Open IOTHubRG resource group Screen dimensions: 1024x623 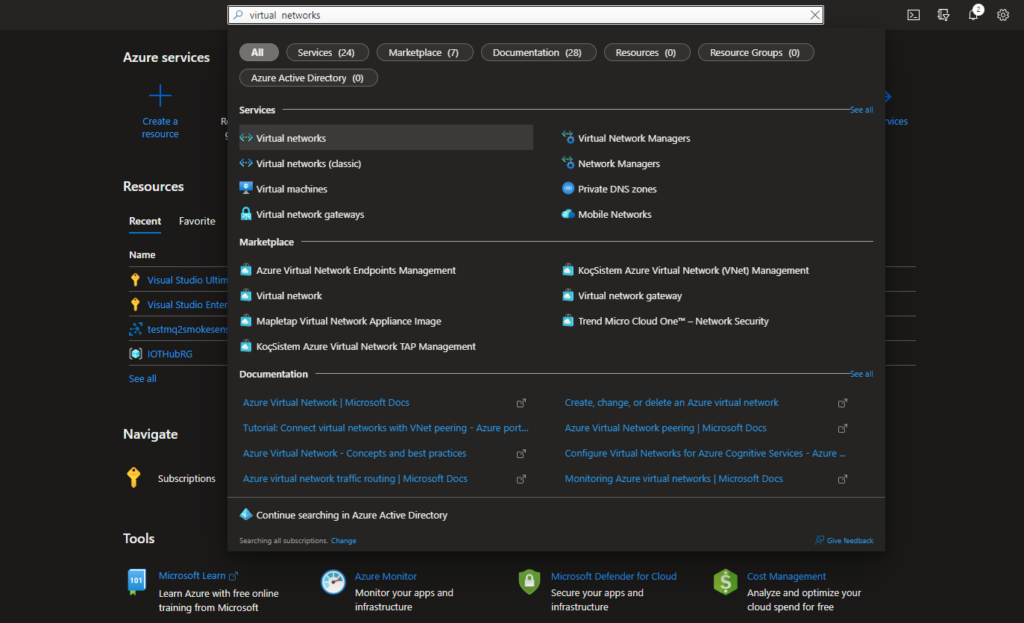(170, 354)
